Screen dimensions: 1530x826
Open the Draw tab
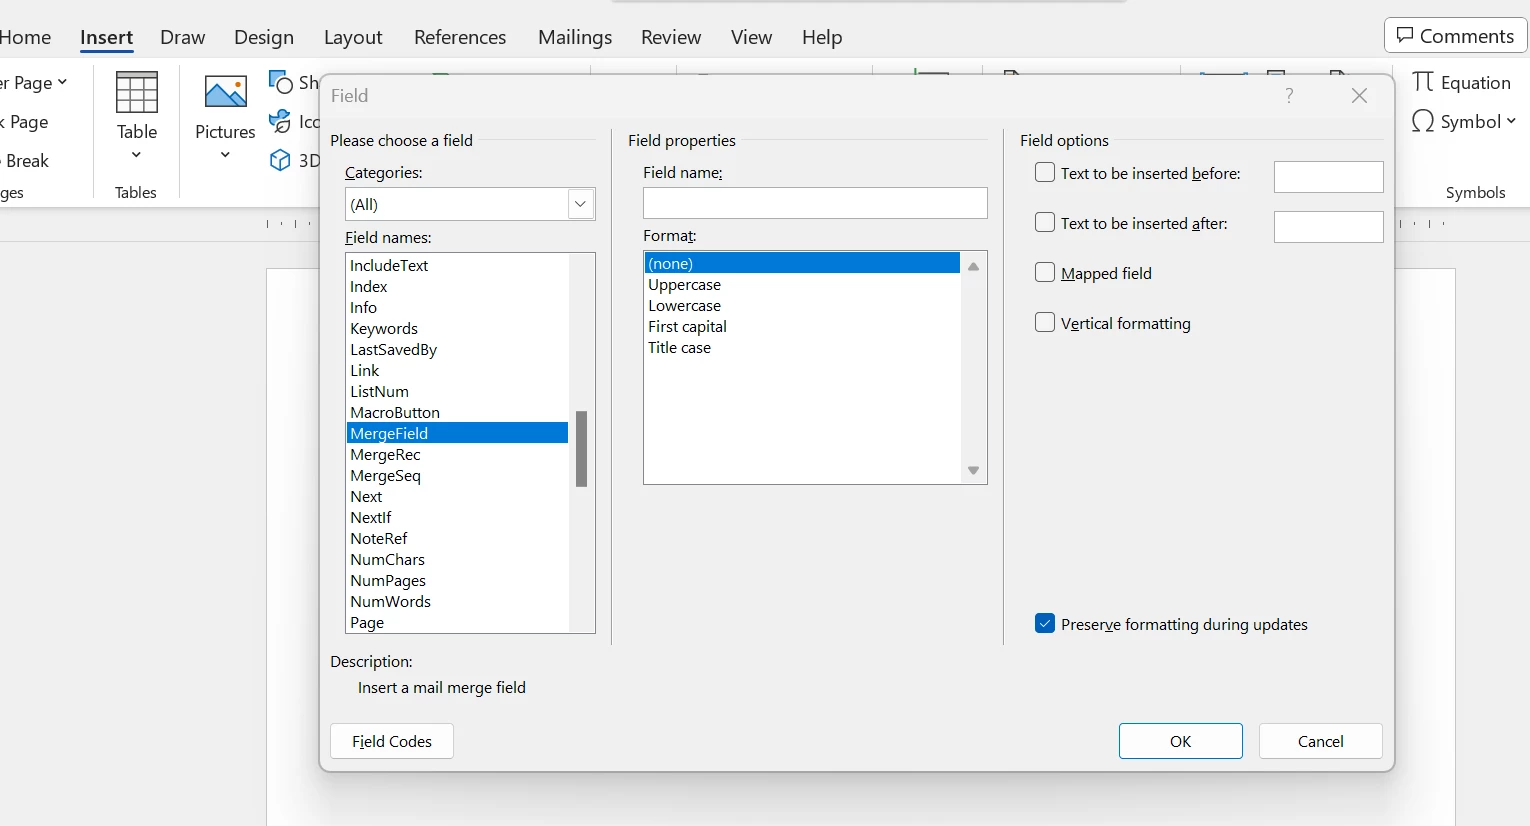[183, 37]
